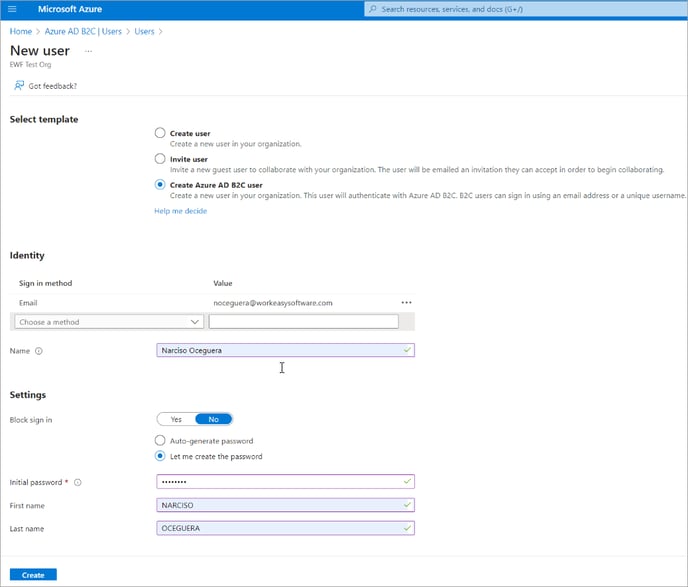Click Got feedback? text
The image size is (688, 587).
pos(53,86)
